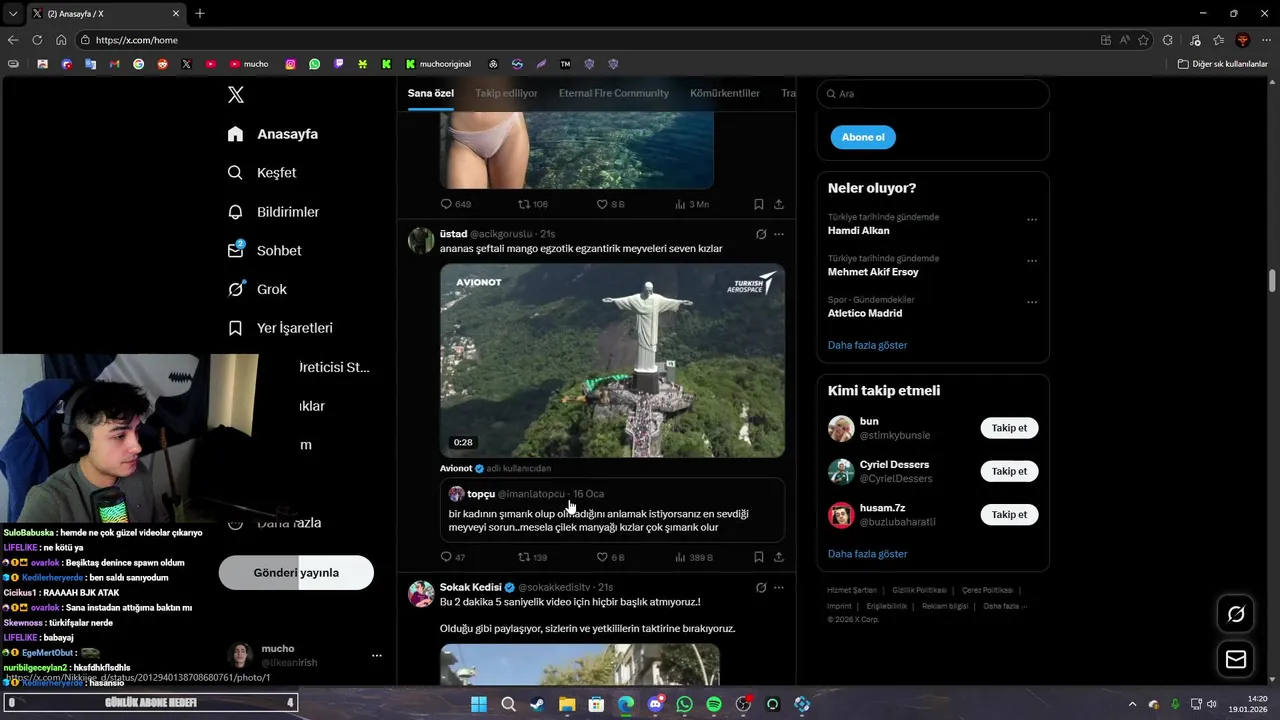
Task: Like the üstad post (6 B likes)
Action: point(610,557)
